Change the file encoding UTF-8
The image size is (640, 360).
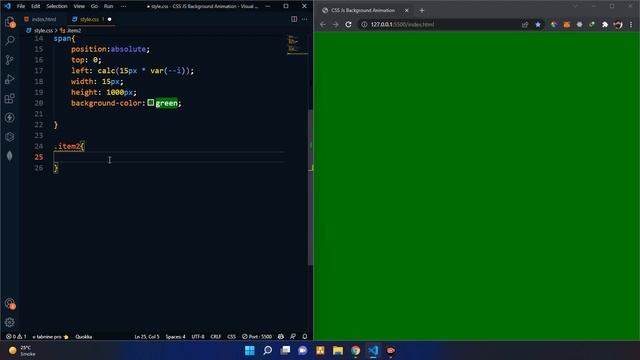(x=198, y=337)
